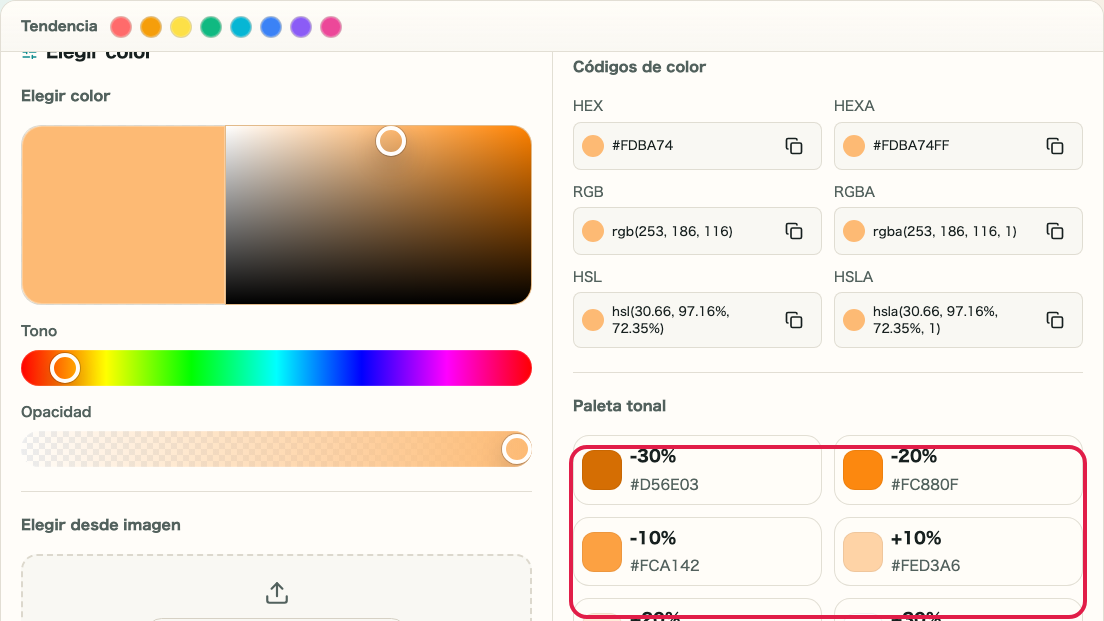Click the image upload drop zone
1104x621 pixels.
tap(277, 588)
